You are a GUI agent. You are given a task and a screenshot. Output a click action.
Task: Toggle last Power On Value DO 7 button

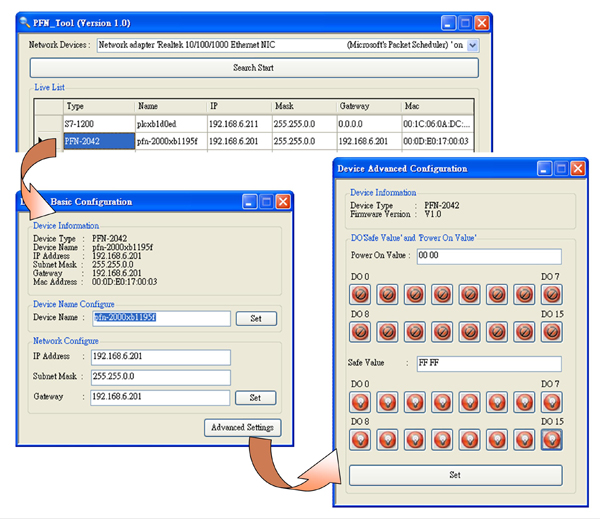point(552,294)
